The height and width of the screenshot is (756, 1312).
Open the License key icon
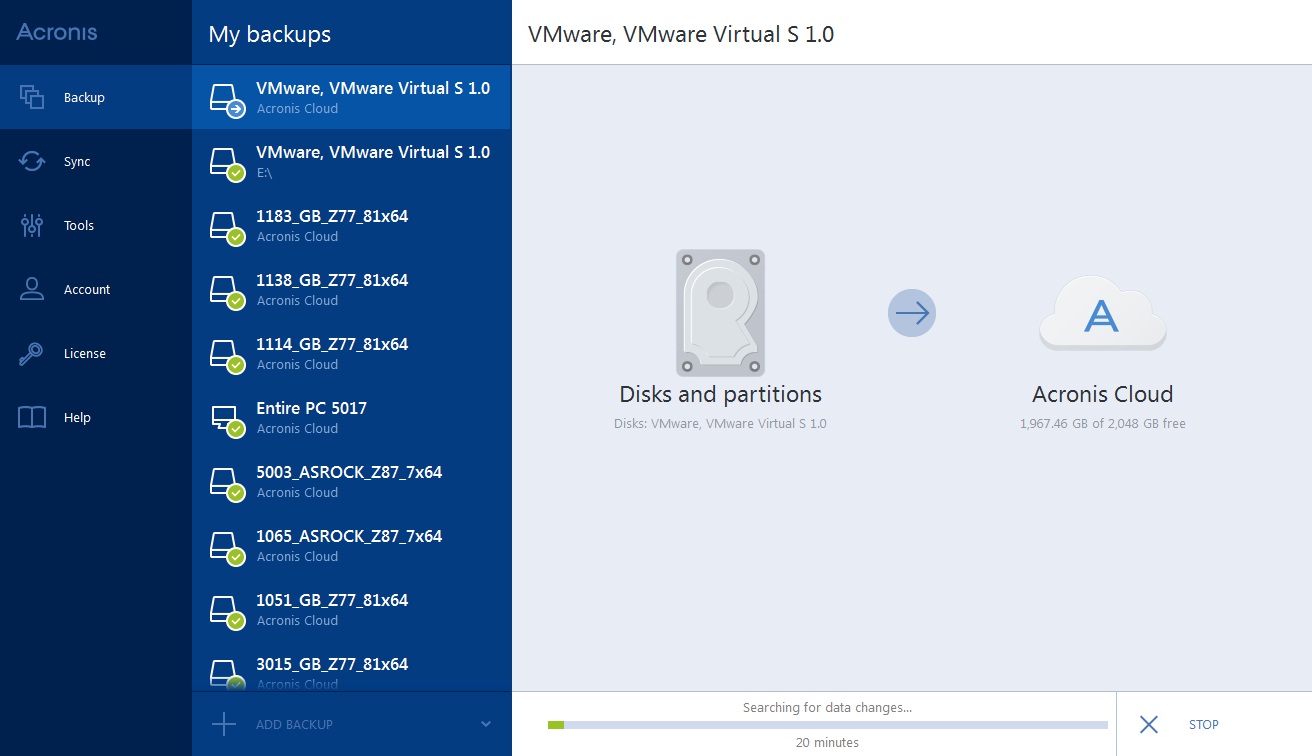[32, 353]
